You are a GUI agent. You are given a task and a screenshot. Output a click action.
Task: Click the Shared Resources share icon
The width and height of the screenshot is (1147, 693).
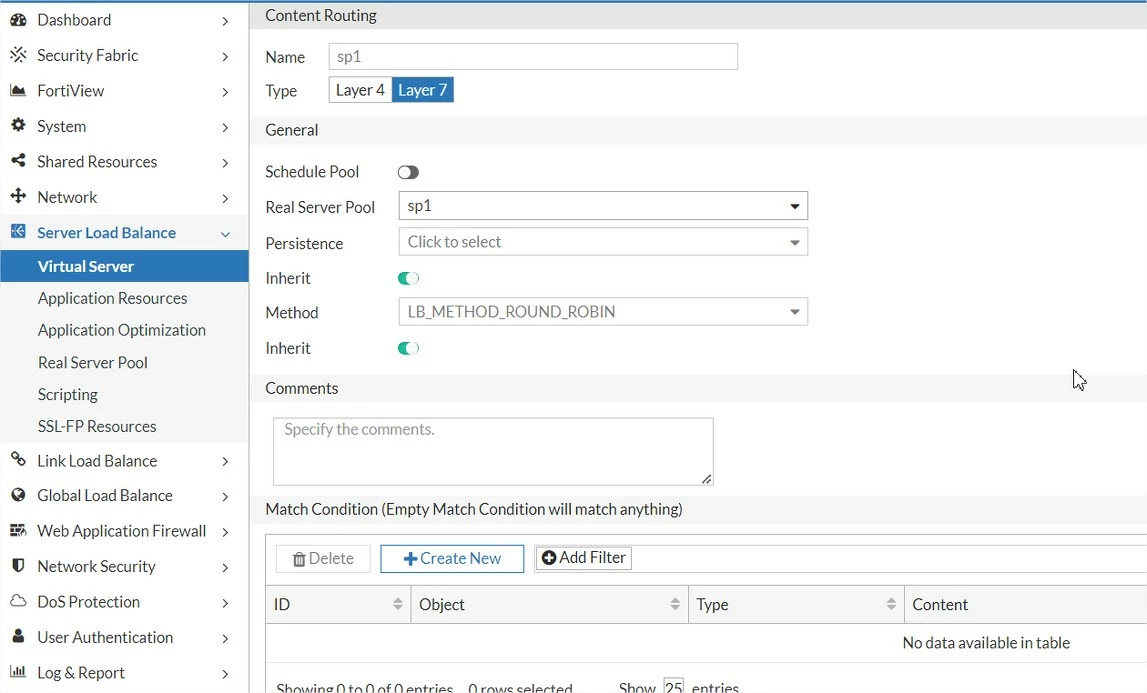[18, 160]
